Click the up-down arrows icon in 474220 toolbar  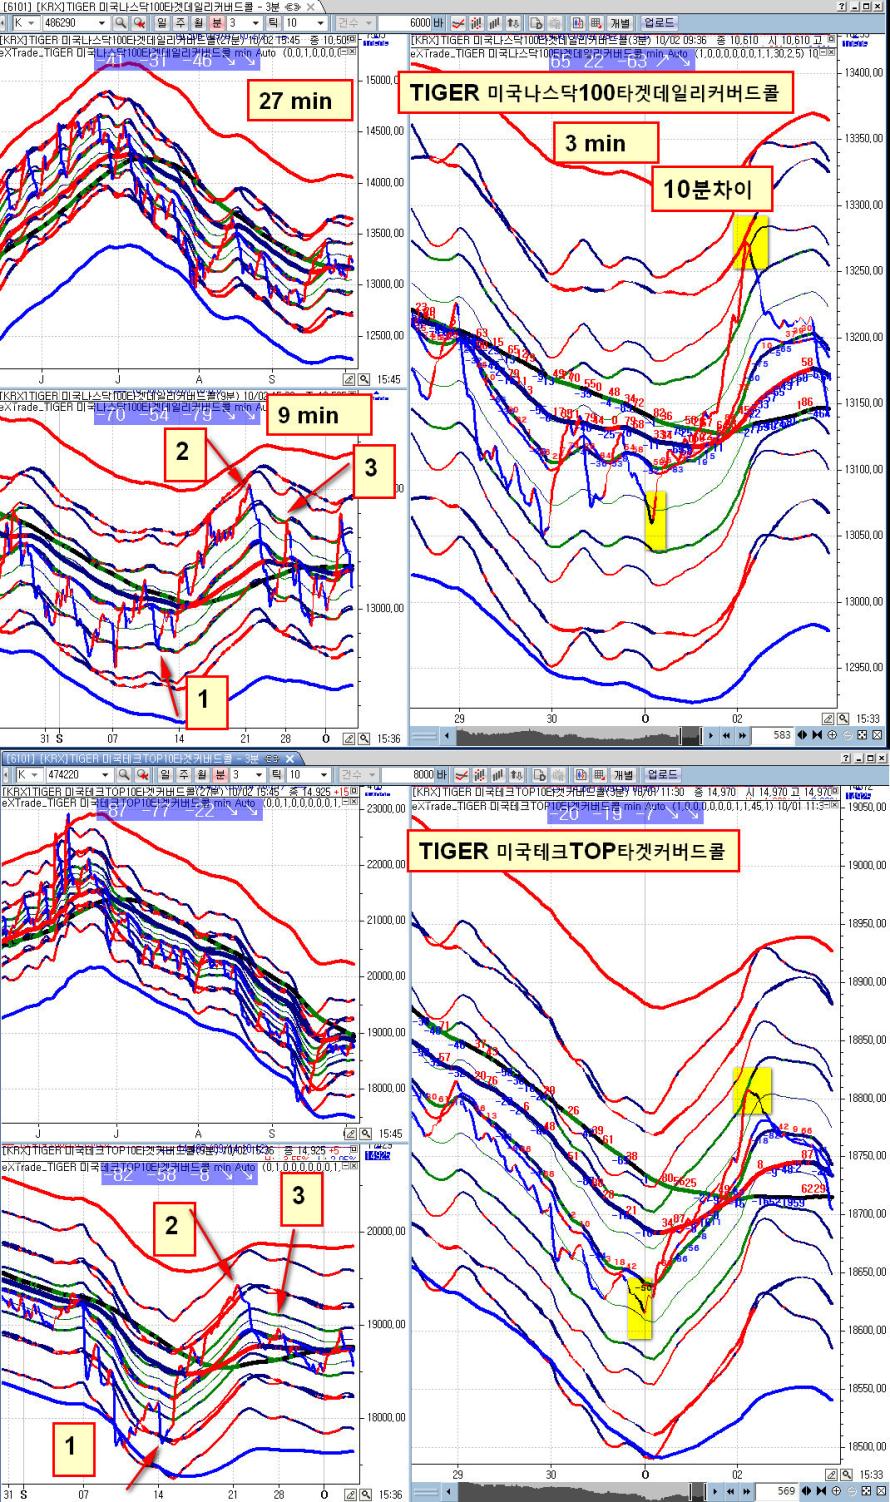[514, 774]
